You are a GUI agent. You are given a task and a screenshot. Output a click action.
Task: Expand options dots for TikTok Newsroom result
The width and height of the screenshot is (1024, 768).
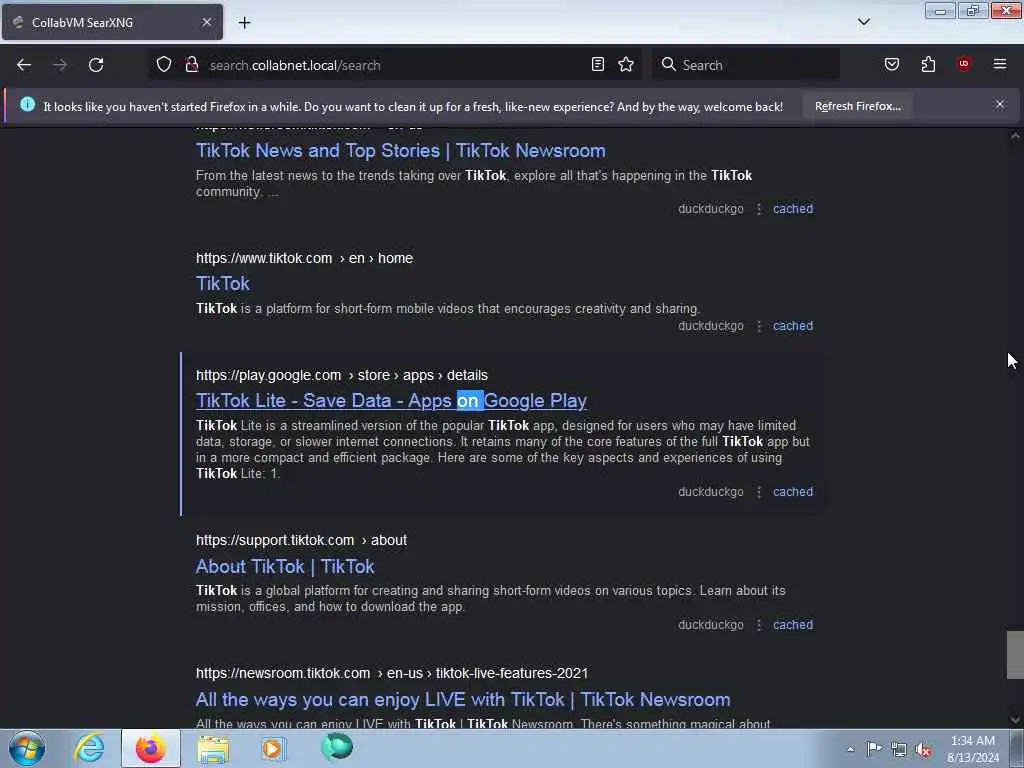[x=758, y=209]
